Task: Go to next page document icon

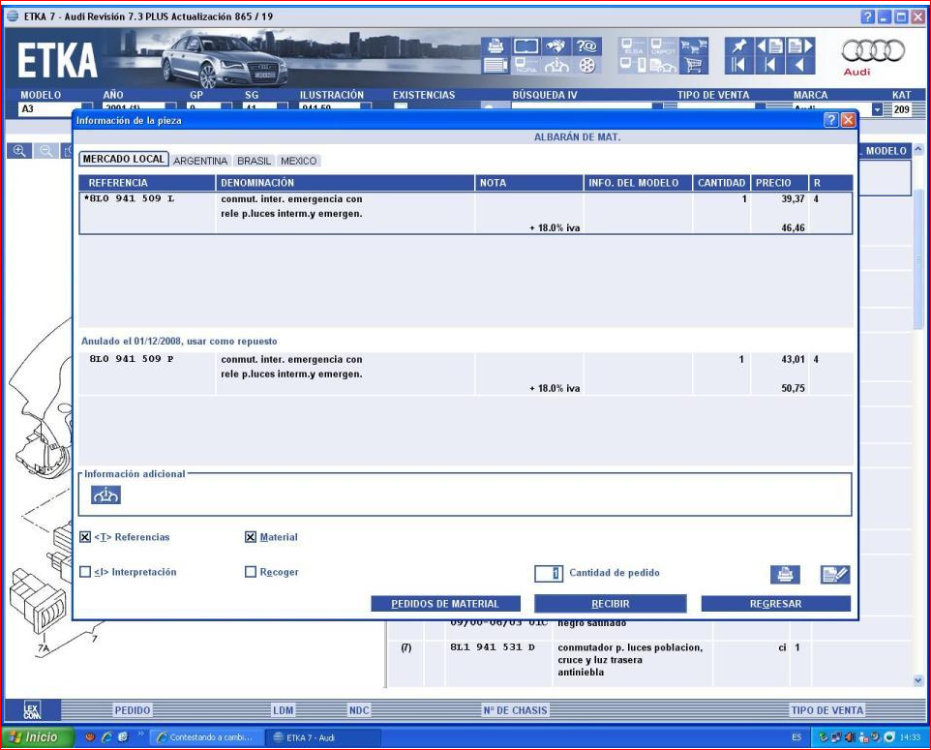Action: pyautogui.click(x=800, y=46)
